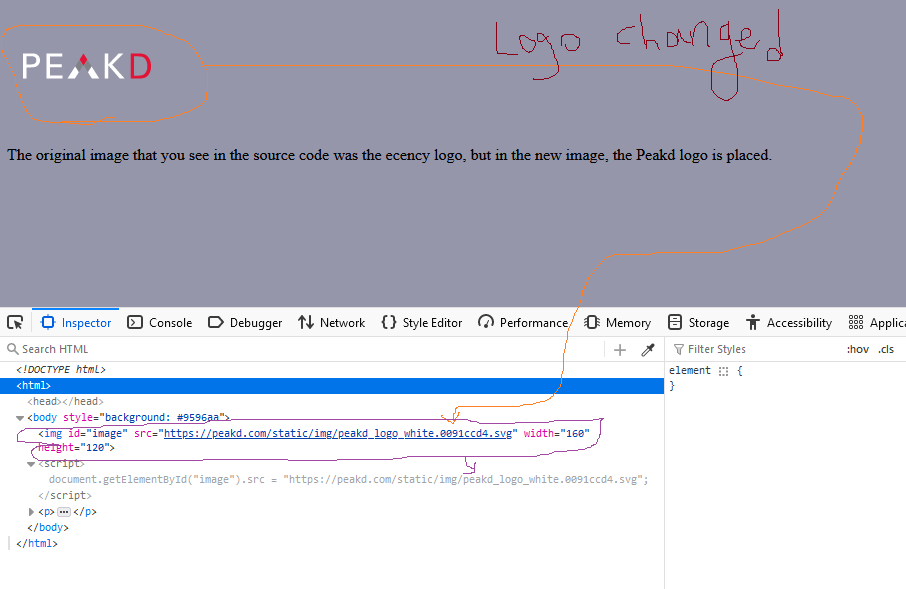Viewport: 906px width, 589px height.
Task: Switch to the Console tab
Action: (x=159, y=323)
